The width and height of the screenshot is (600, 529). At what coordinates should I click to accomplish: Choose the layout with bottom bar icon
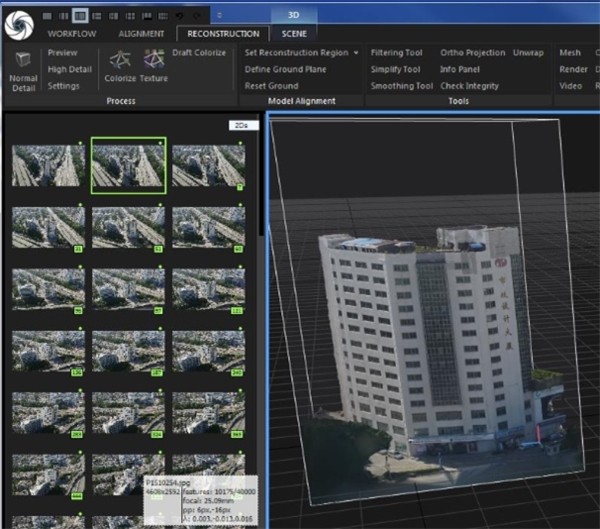(147, 16)
